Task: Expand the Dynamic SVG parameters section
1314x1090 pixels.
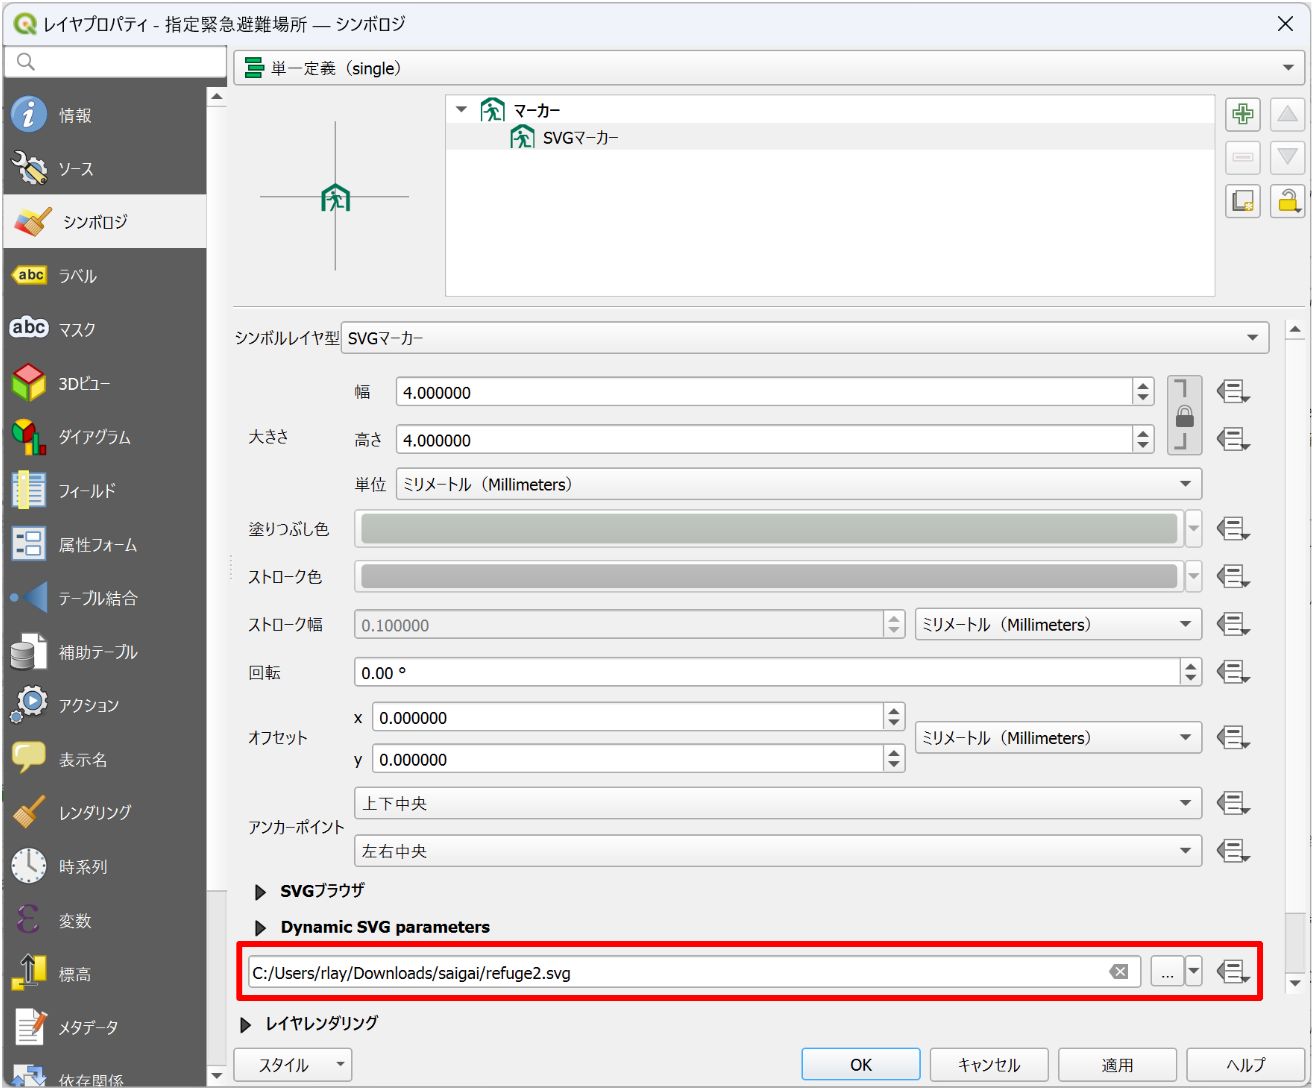Action: point(261,928)
